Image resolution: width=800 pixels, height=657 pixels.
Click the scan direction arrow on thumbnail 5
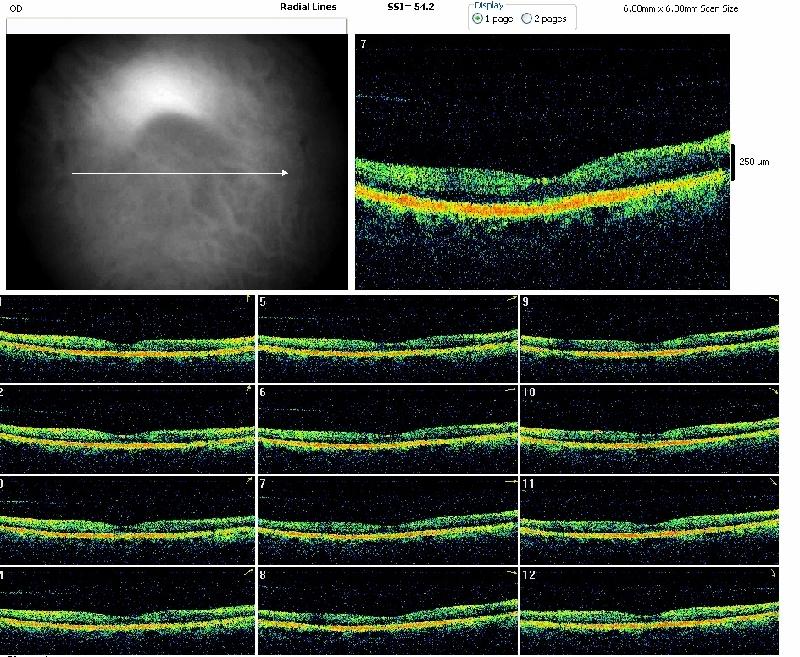pos(511,300)
